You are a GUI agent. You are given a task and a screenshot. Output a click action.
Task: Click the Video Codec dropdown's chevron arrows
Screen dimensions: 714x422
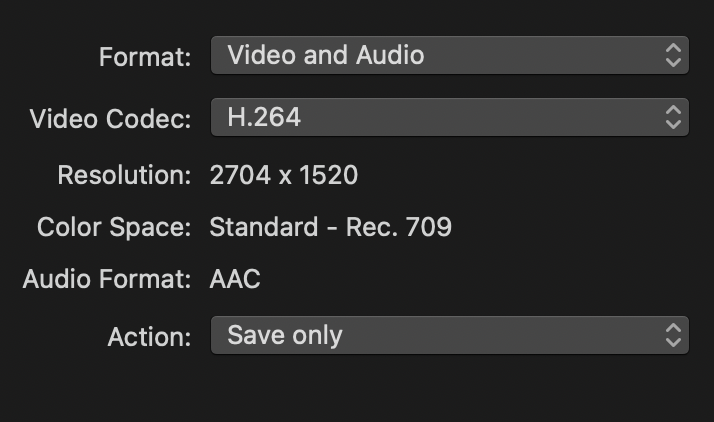pos(673,118)
